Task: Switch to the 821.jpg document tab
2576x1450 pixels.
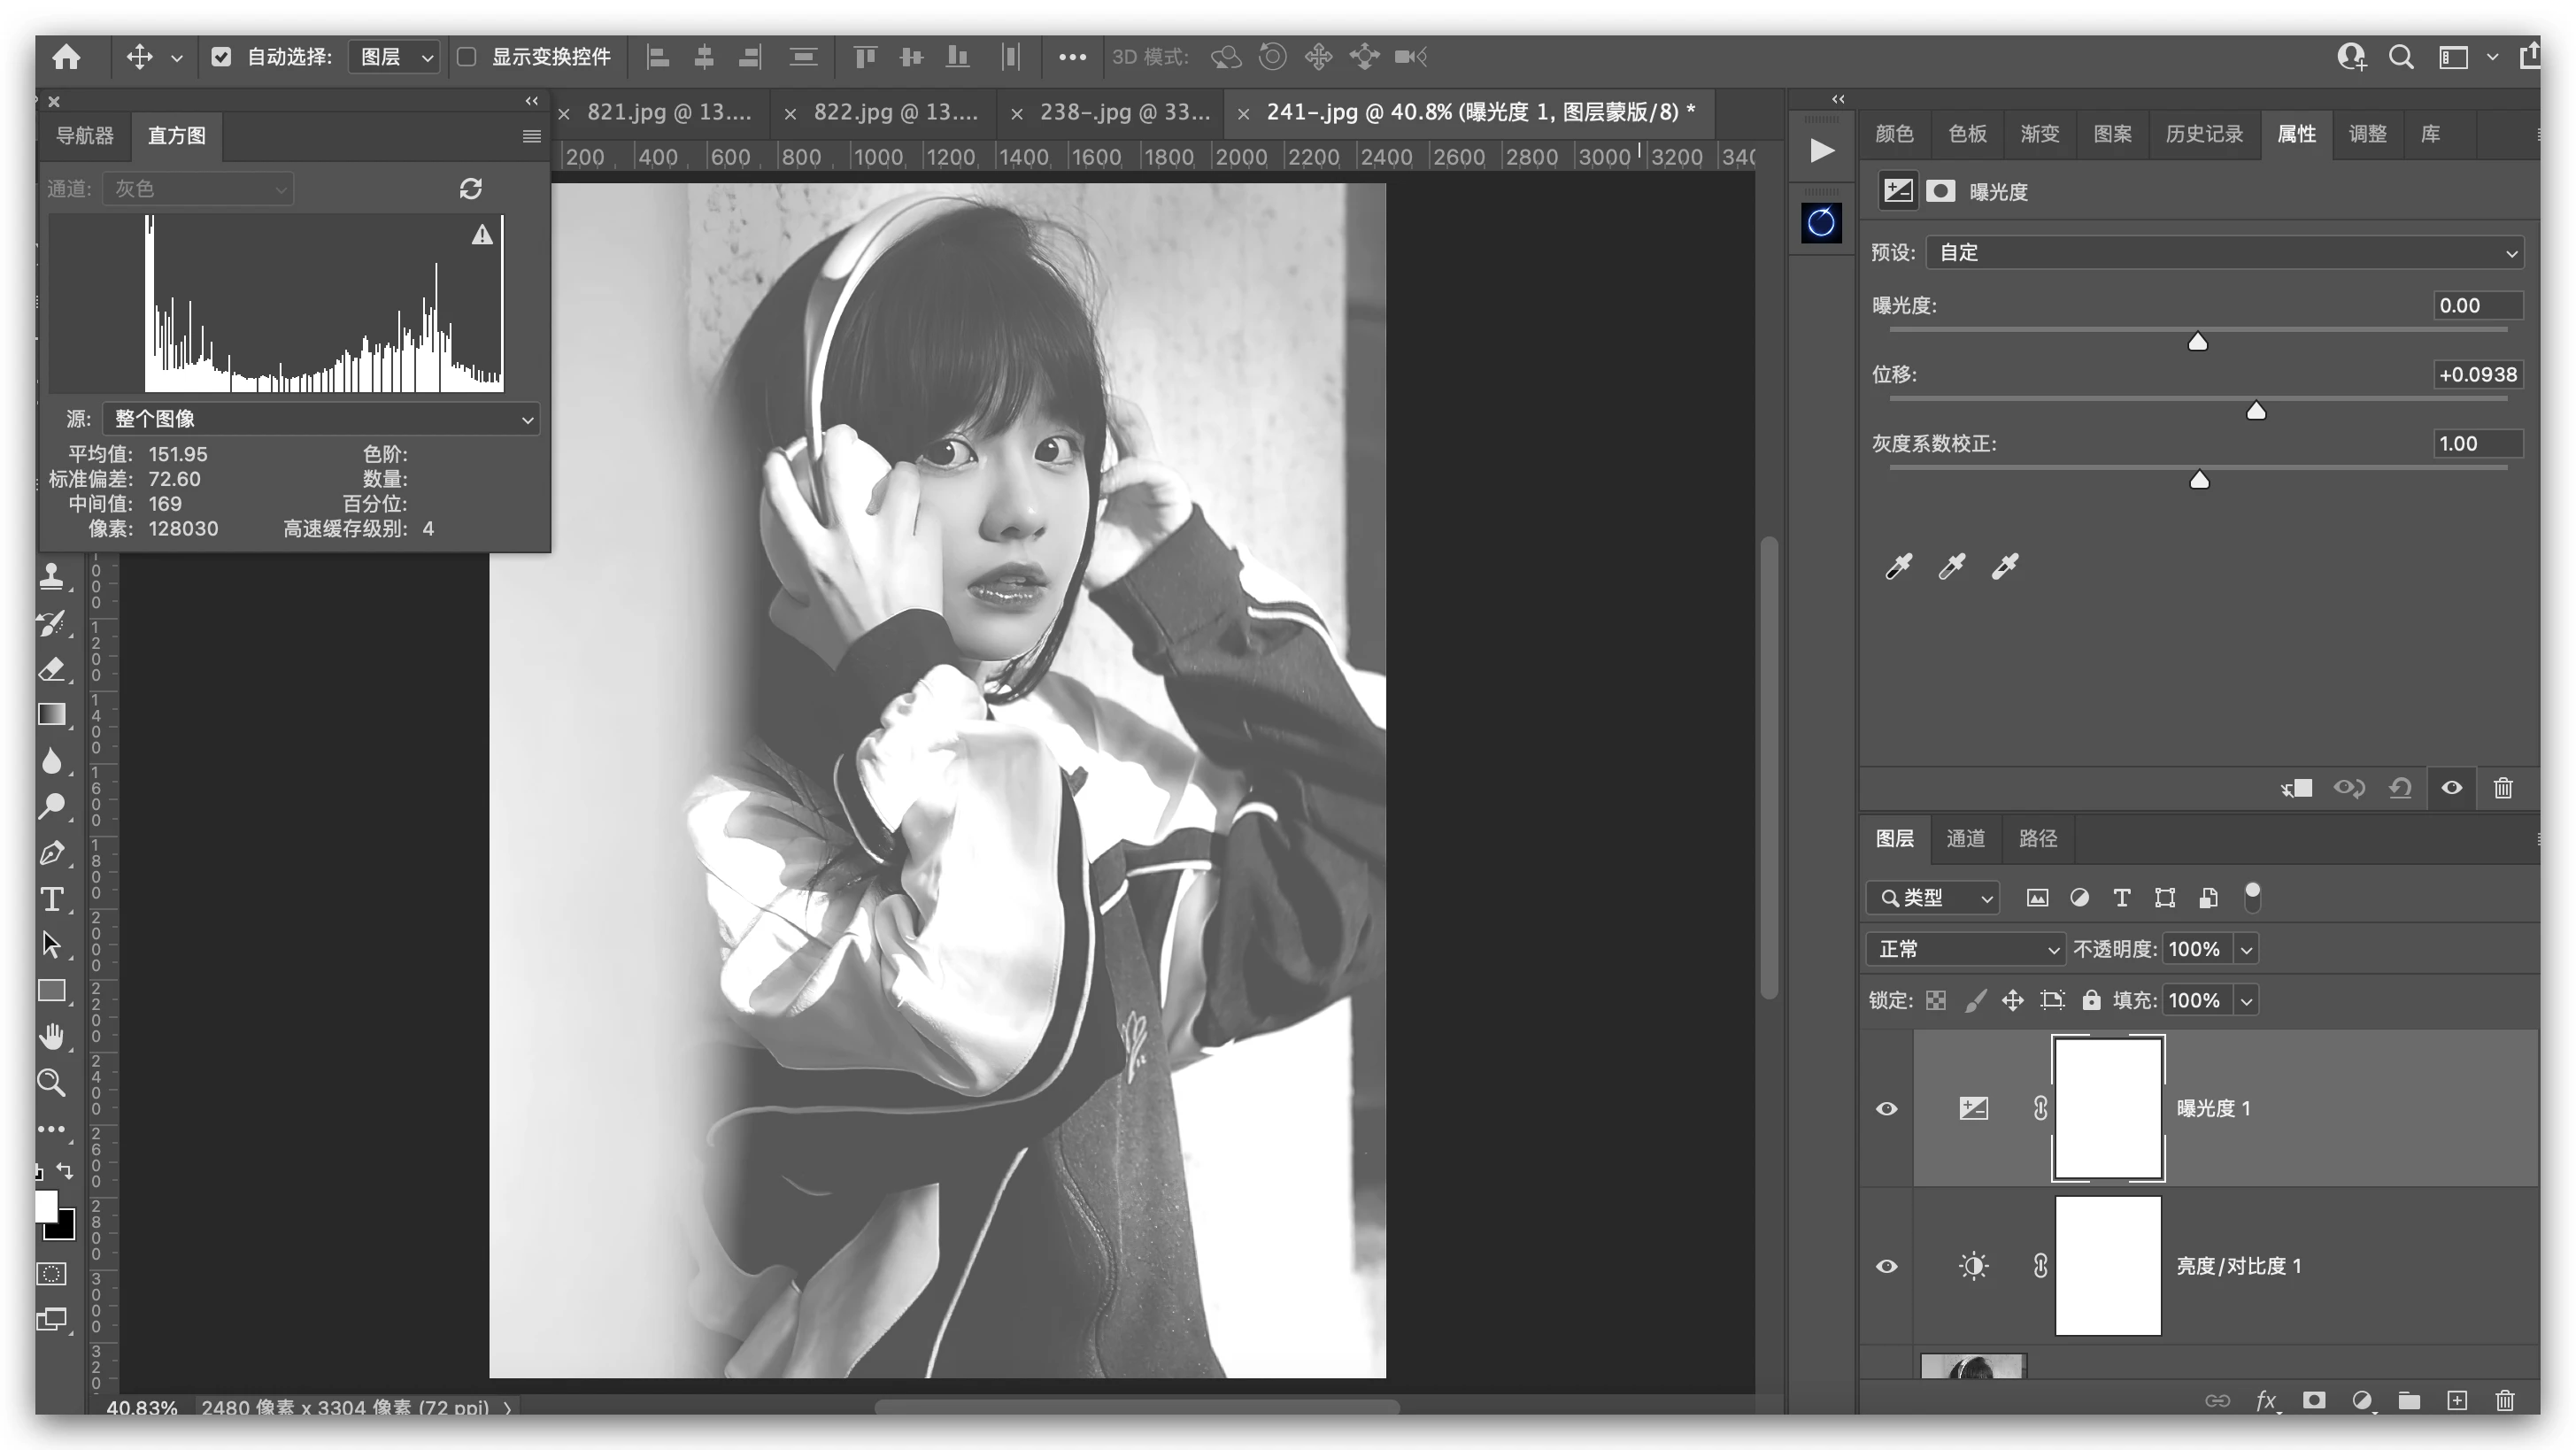Action: click(x=668, y=112)
